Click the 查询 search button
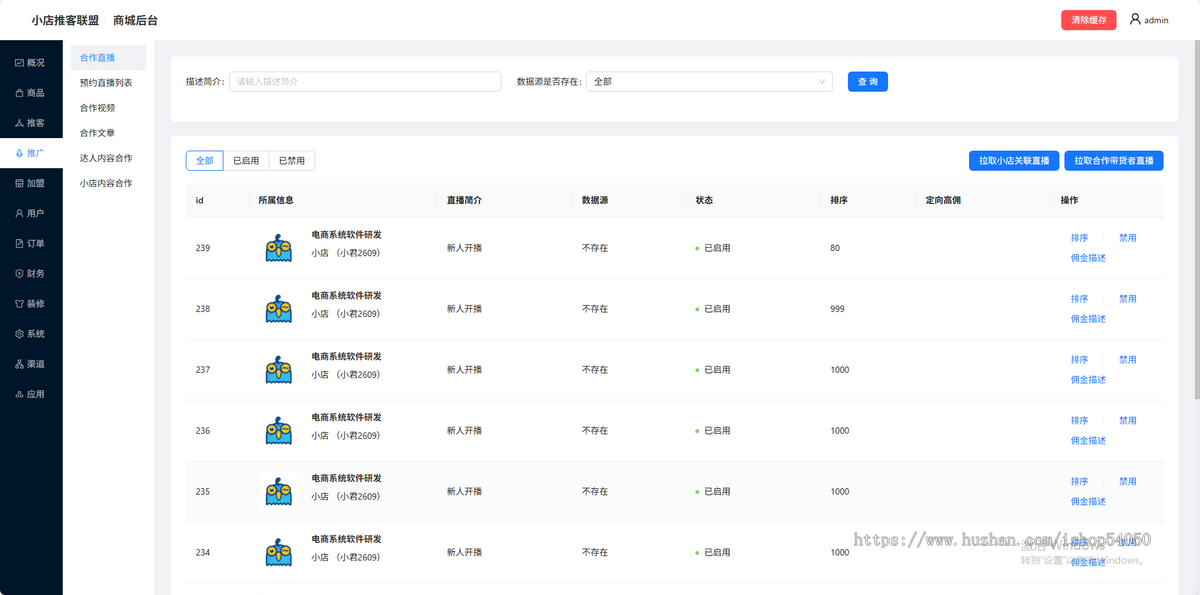The image size is (1200, 595). tap(867, 82)
